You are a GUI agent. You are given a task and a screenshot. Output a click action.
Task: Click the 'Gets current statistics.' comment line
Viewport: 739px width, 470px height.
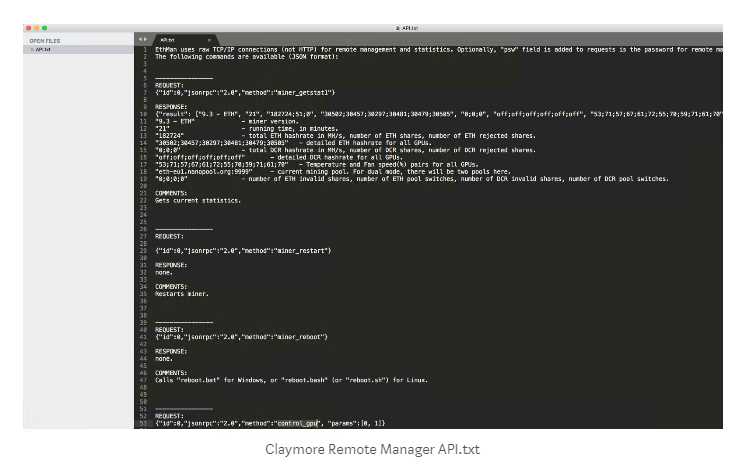[x=198, y=201]
